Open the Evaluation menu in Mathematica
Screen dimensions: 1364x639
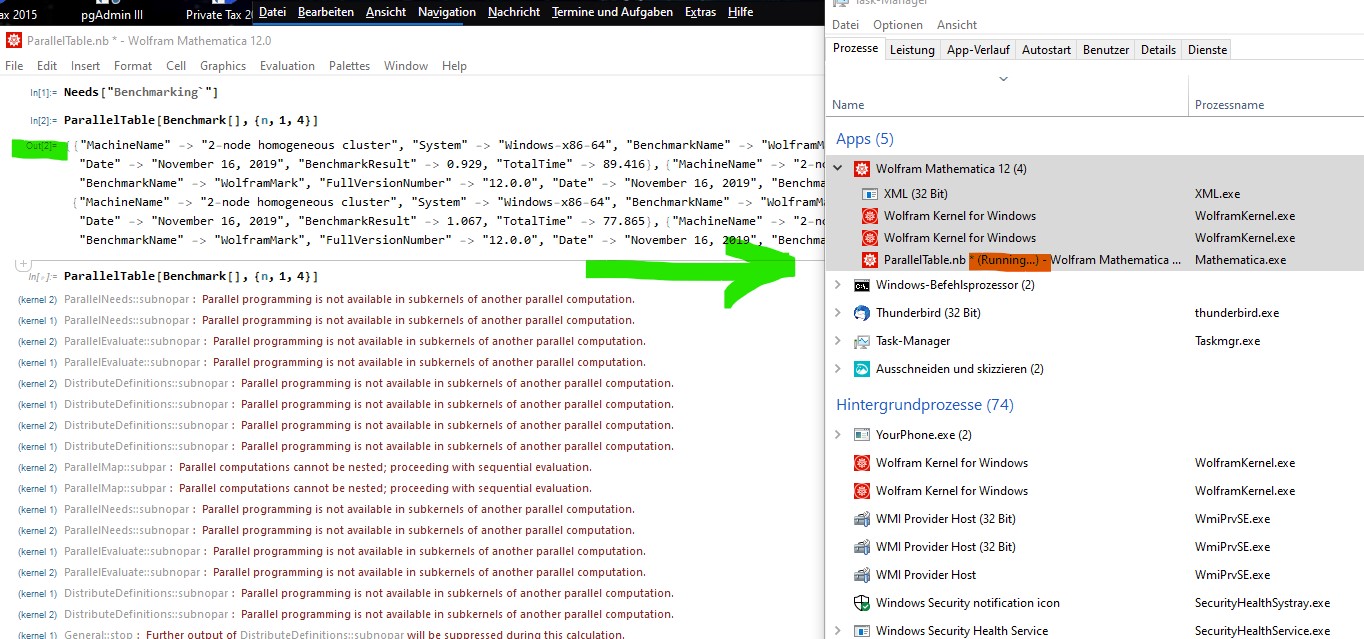[287, 66]
